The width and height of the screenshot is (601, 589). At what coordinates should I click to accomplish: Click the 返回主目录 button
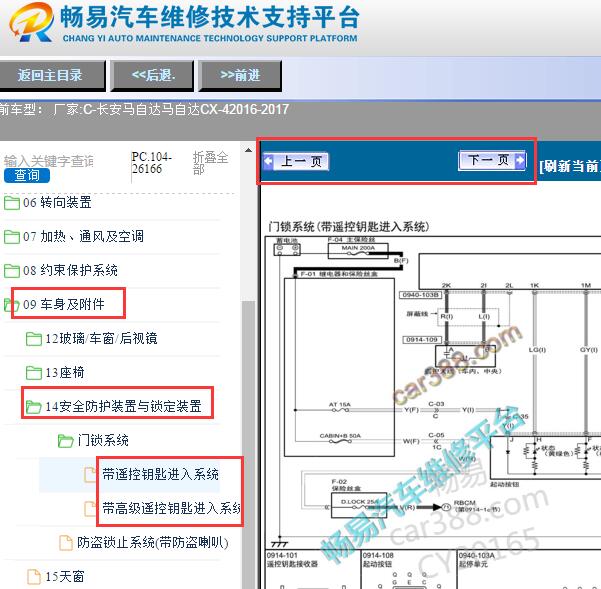[52, 75]
